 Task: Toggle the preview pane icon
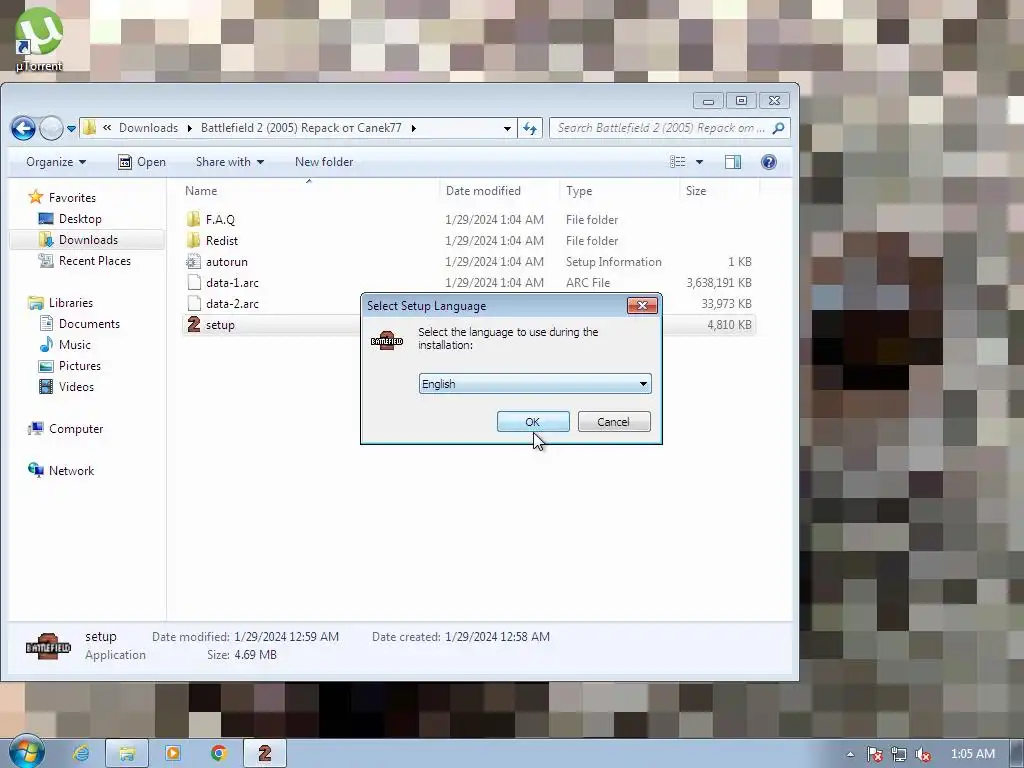733,162
